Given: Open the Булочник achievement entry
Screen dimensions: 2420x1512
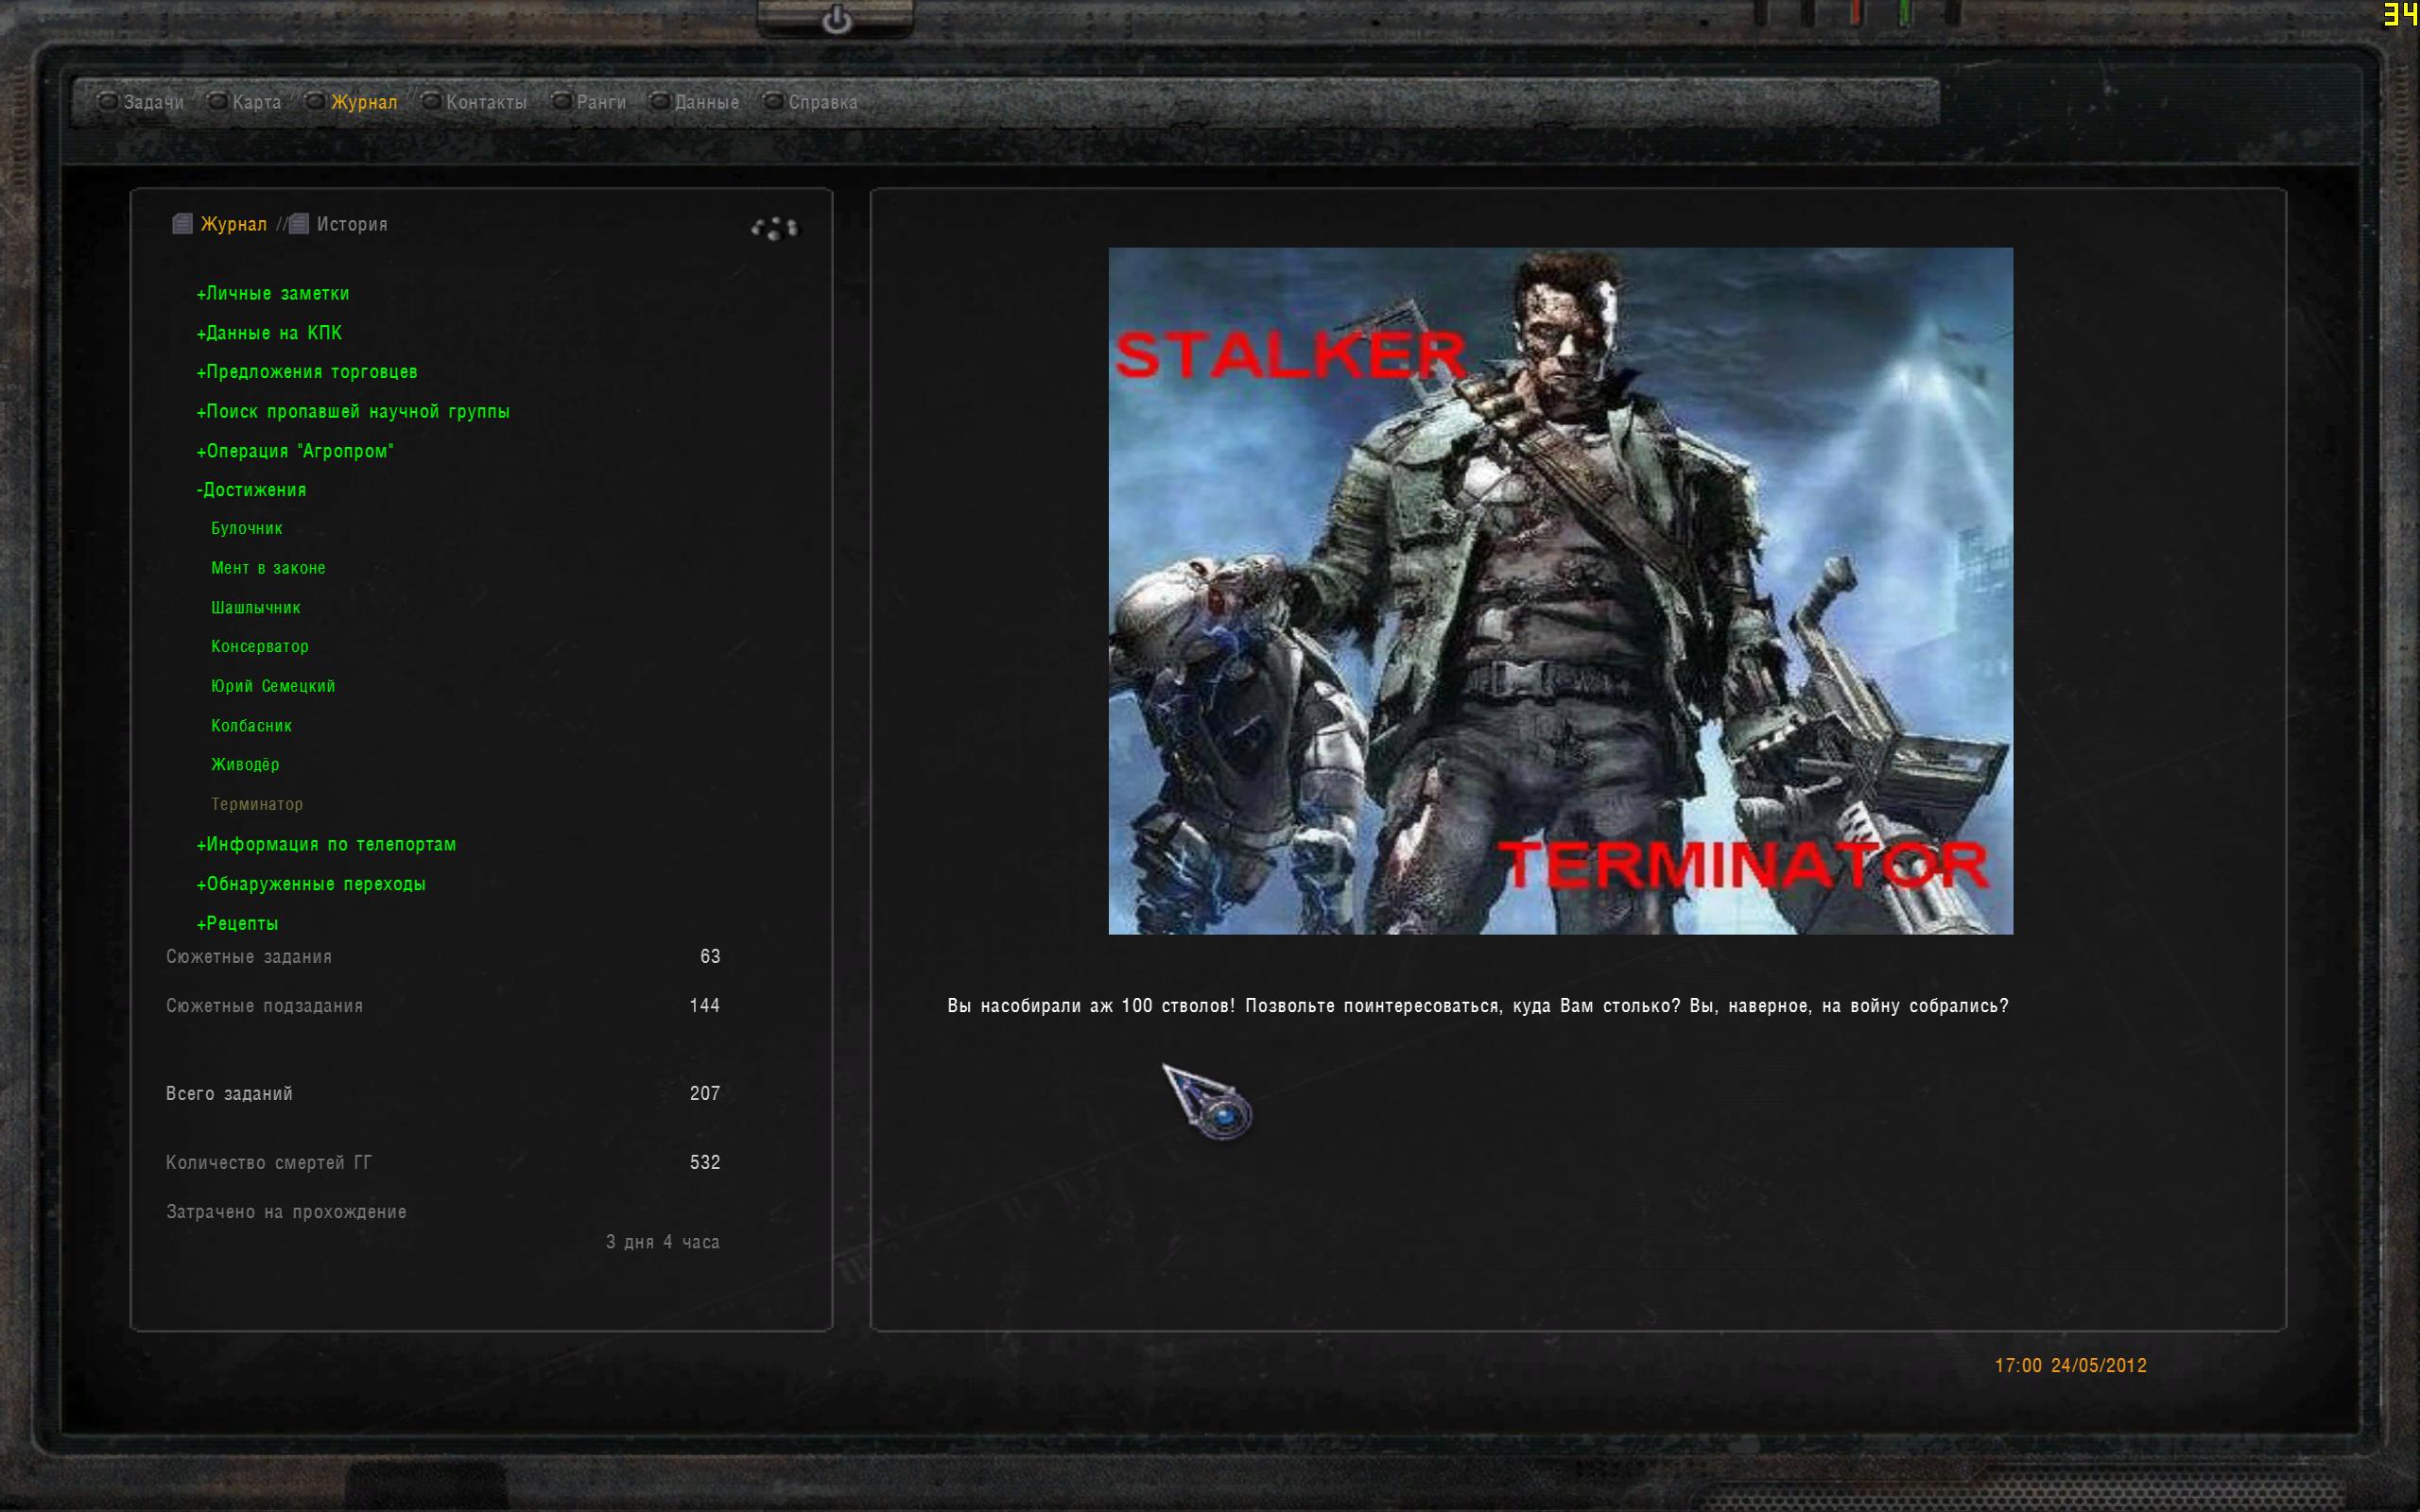Looking at the screenshot, I should [x=247, y=528].
